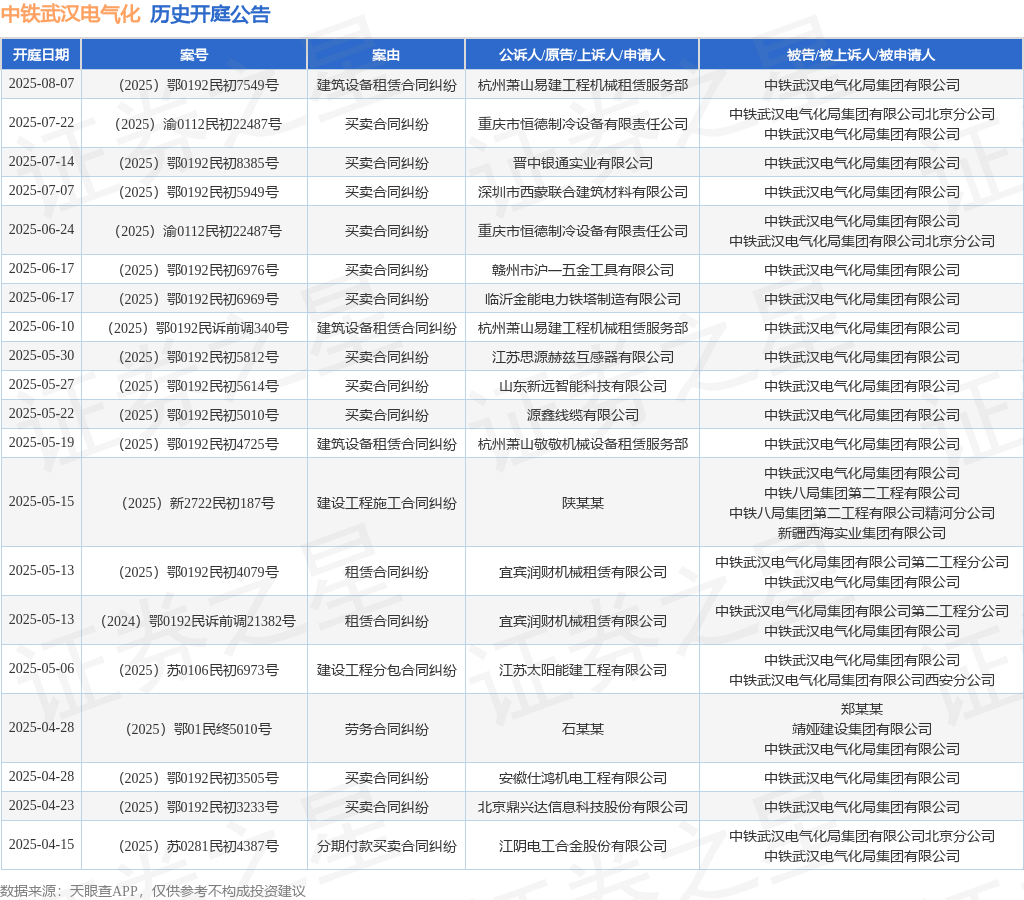This screenshot has width=1024, height=900.
Task: Click defendant "中铁八局集团第二工程有限公司精河分公司"
Action: coord(861,513)
